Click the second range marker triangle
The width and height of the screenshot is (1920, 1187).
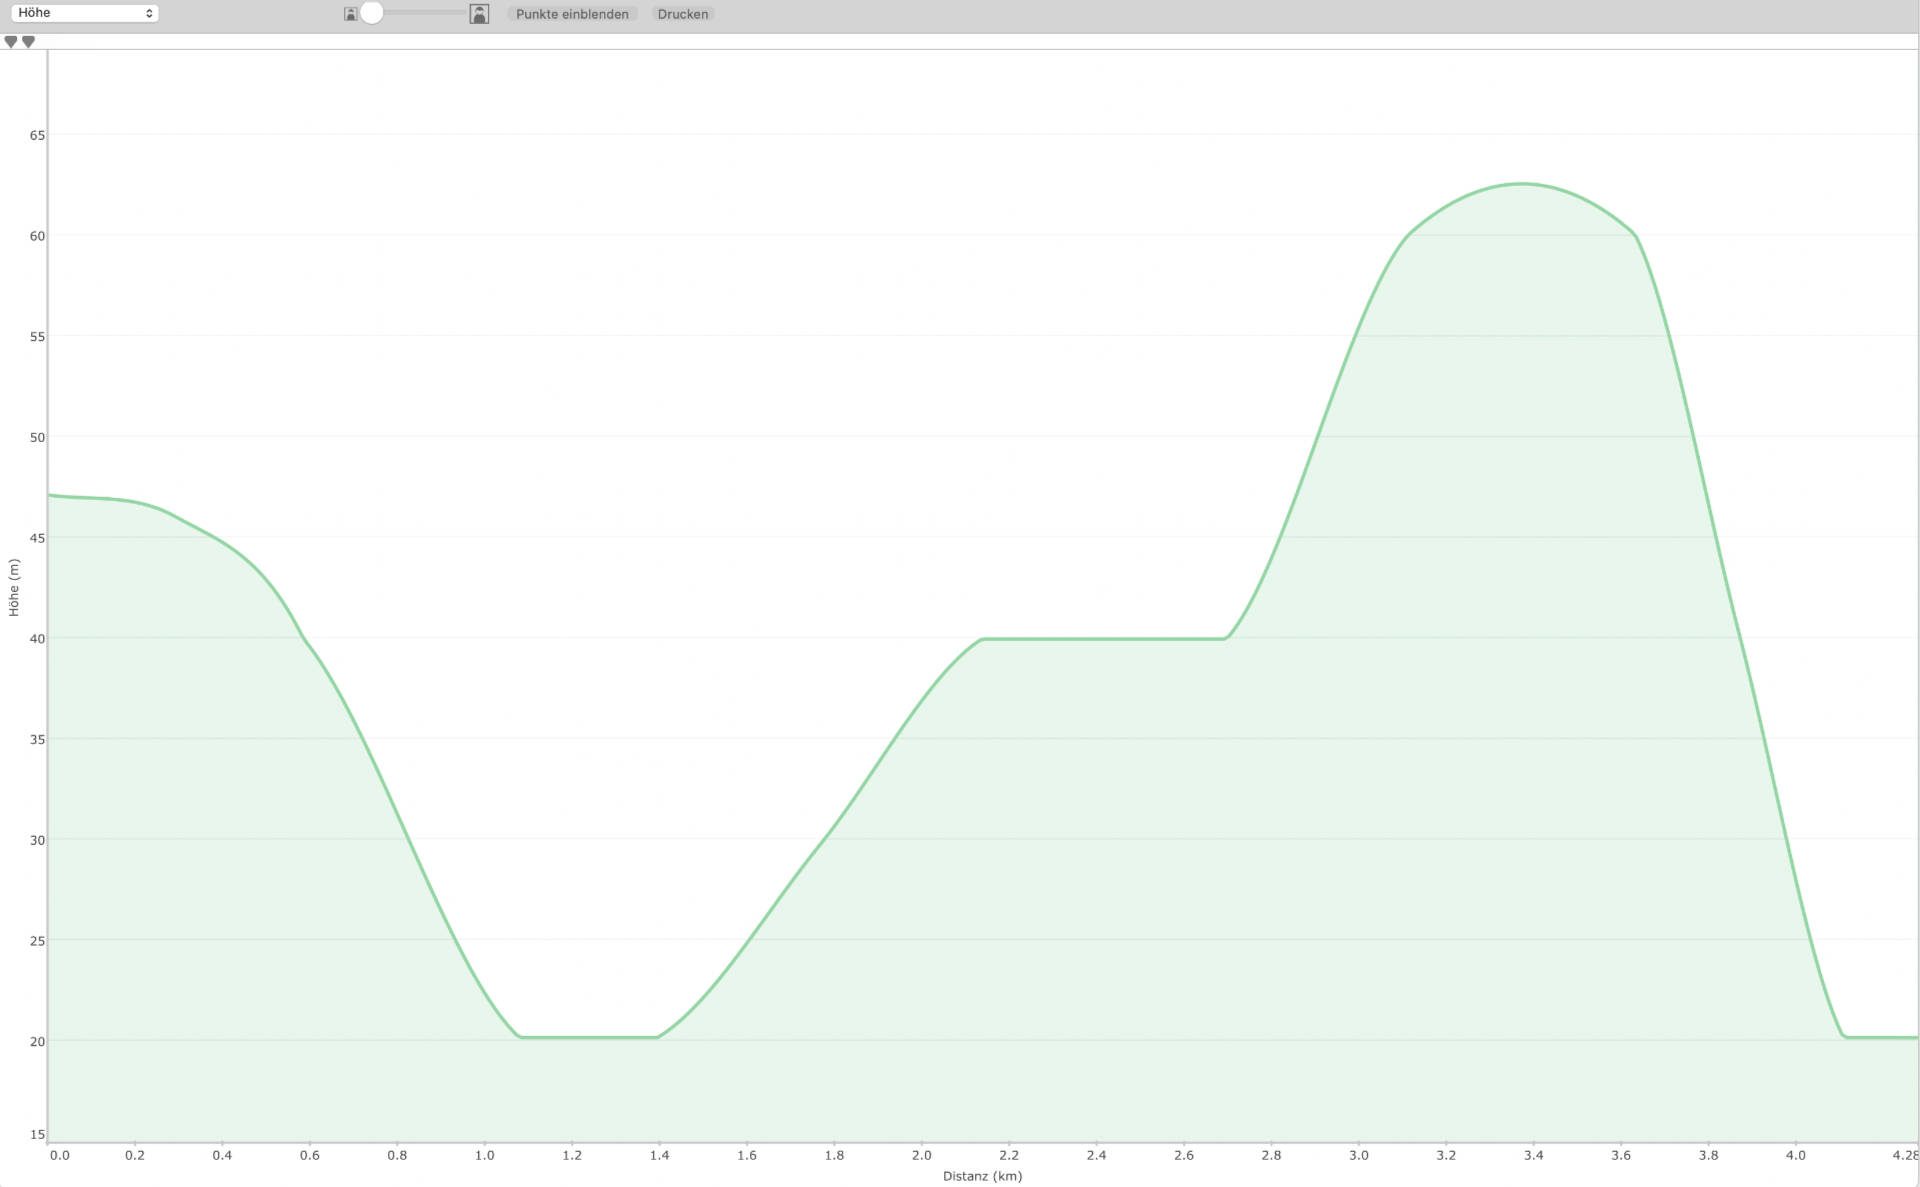28,42
